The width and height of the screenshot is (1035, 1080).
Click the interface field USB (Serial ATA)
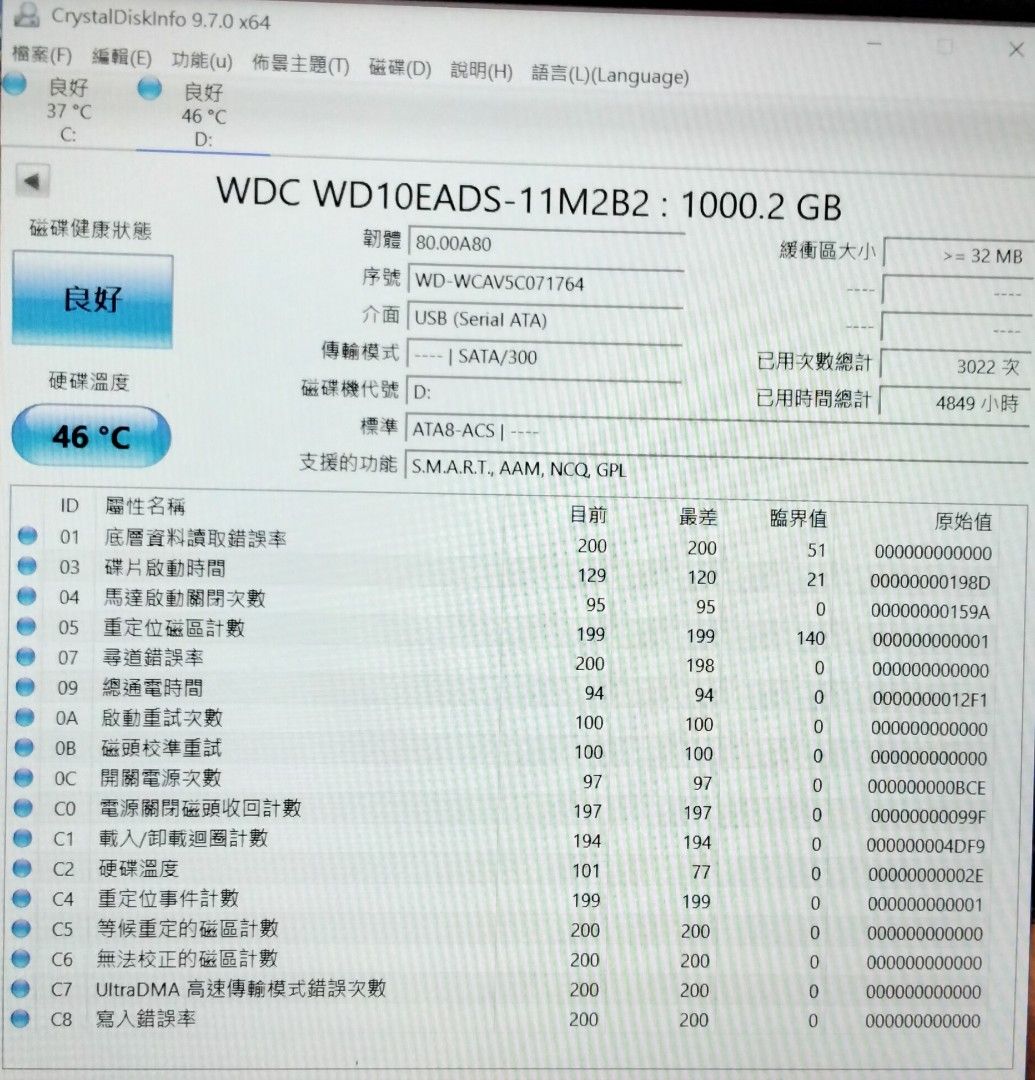(545, 320)
